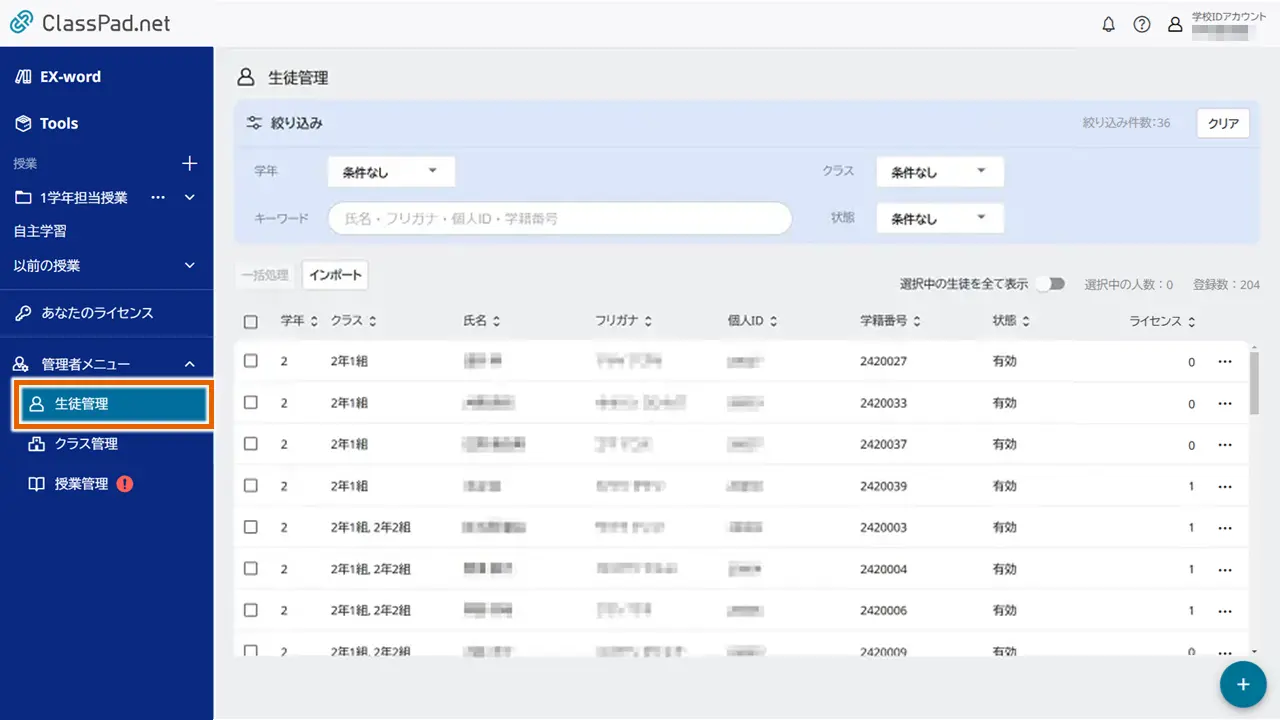Click the green plus floating button
The height and width of the screenshot is (720, 1280).
(x=1242, y=684)
